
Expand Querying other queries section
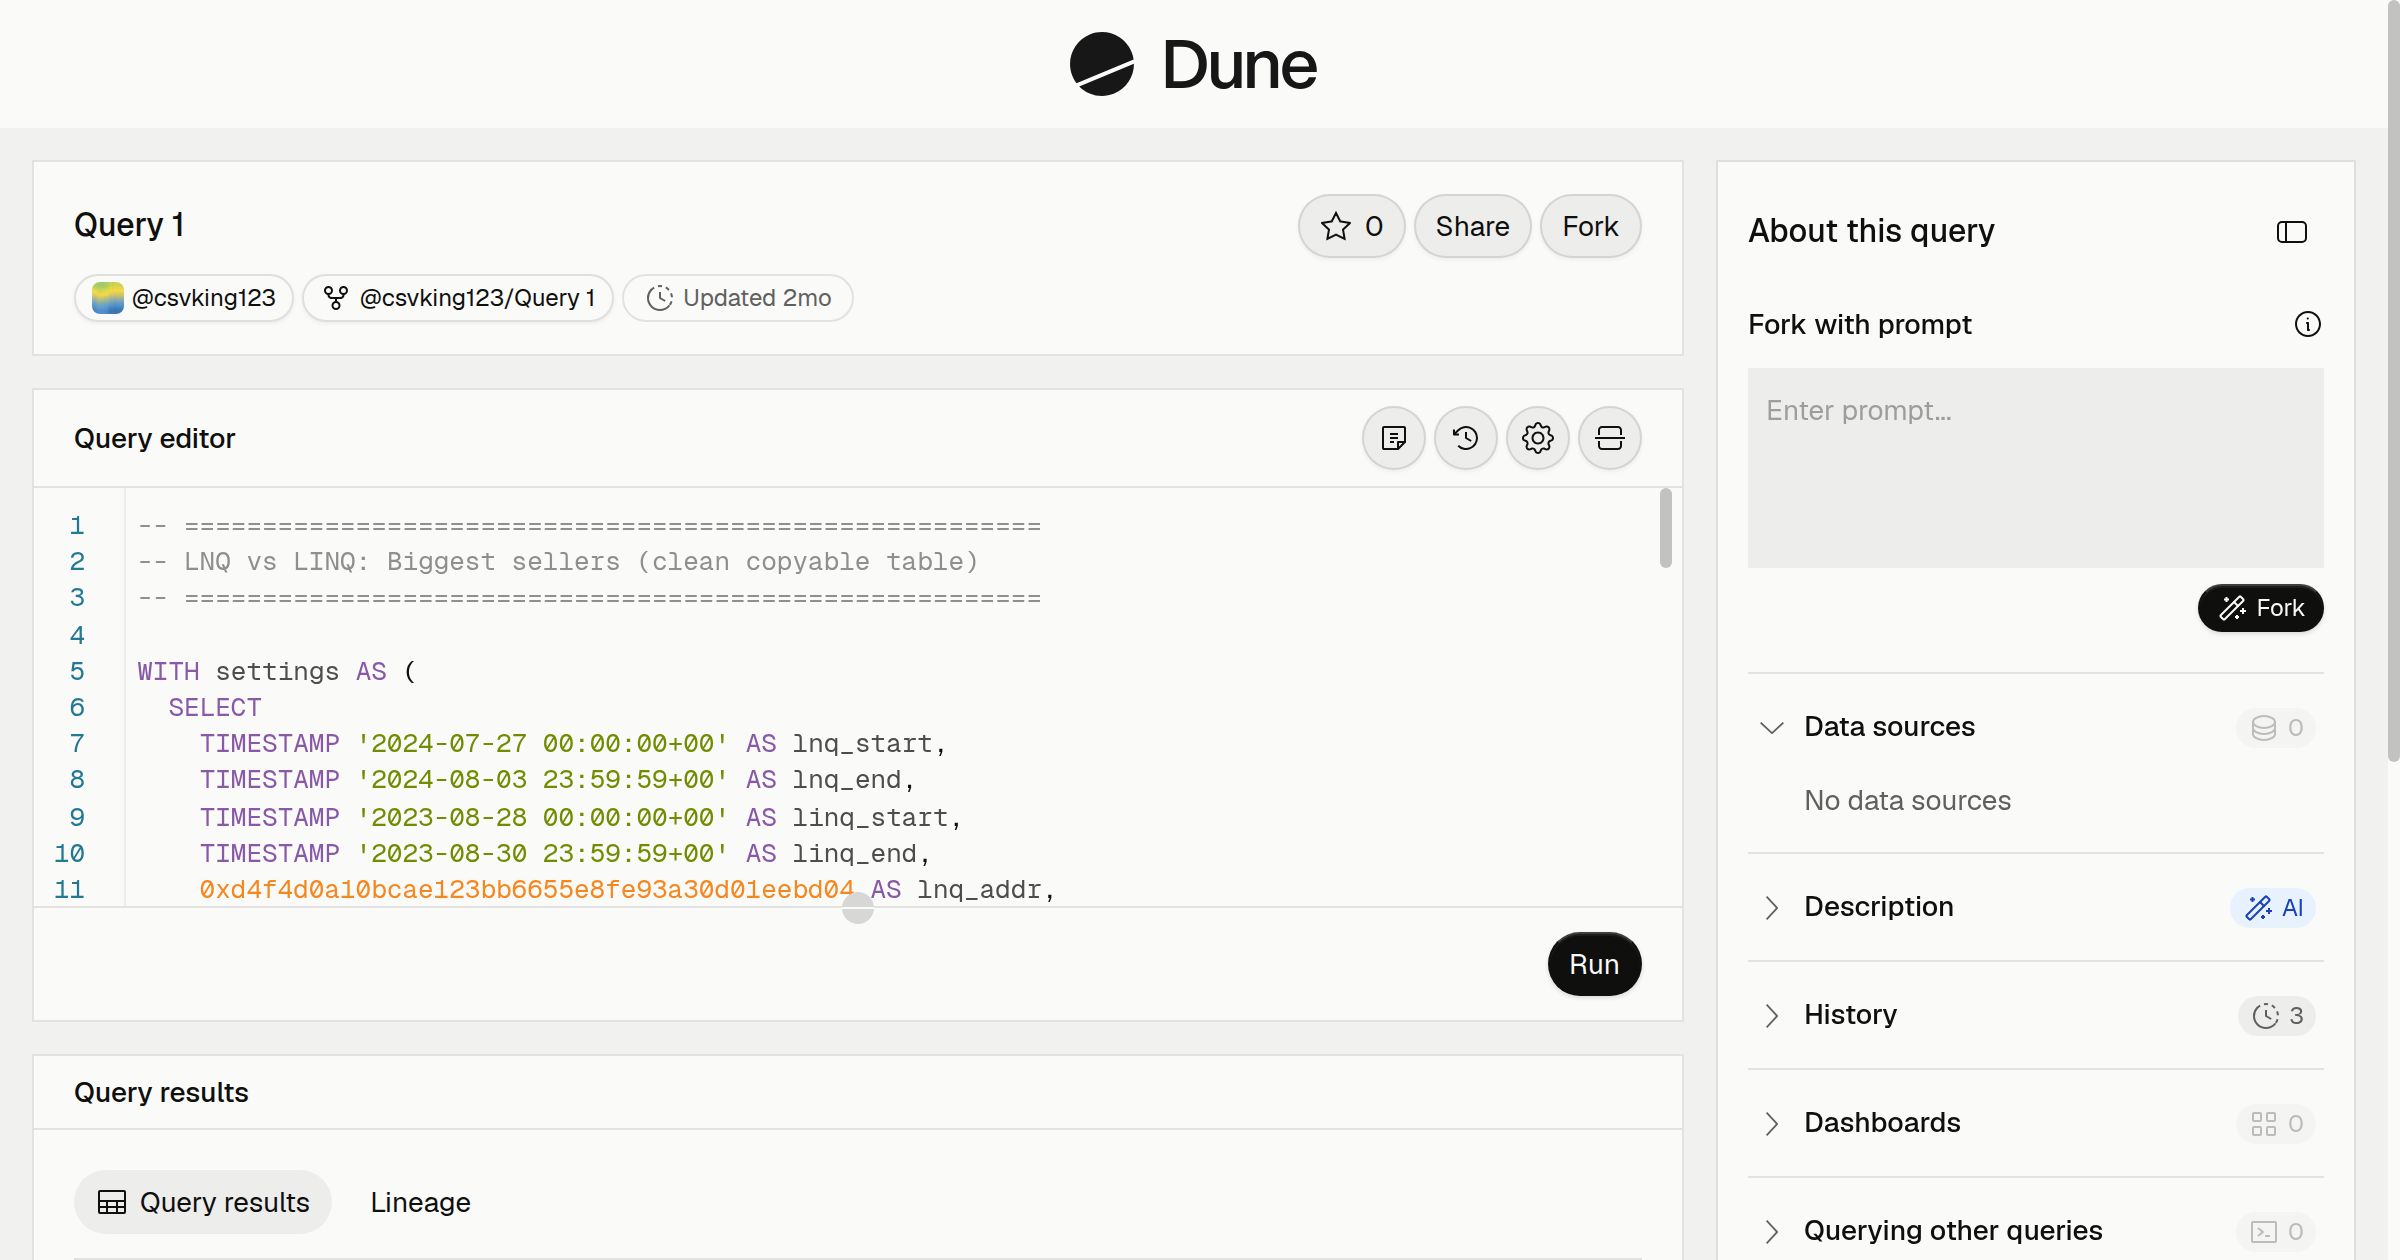point(1771,1231)
